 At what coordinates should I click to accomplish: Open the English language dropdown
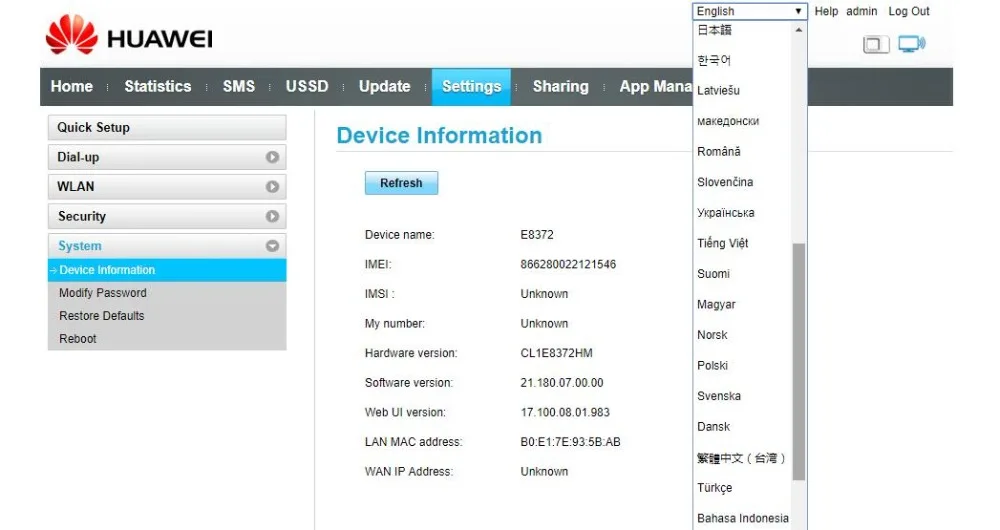(x=749, y=11)
